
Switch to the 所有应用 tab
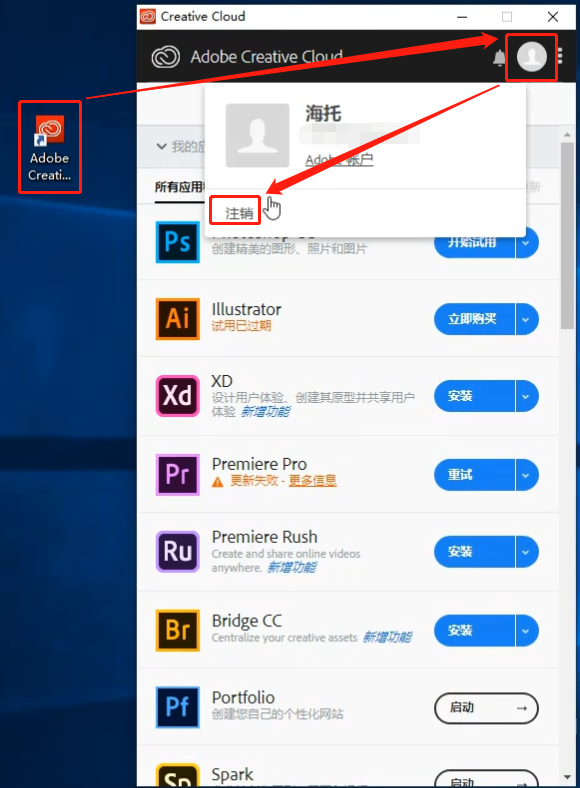(x=179, y=187)
